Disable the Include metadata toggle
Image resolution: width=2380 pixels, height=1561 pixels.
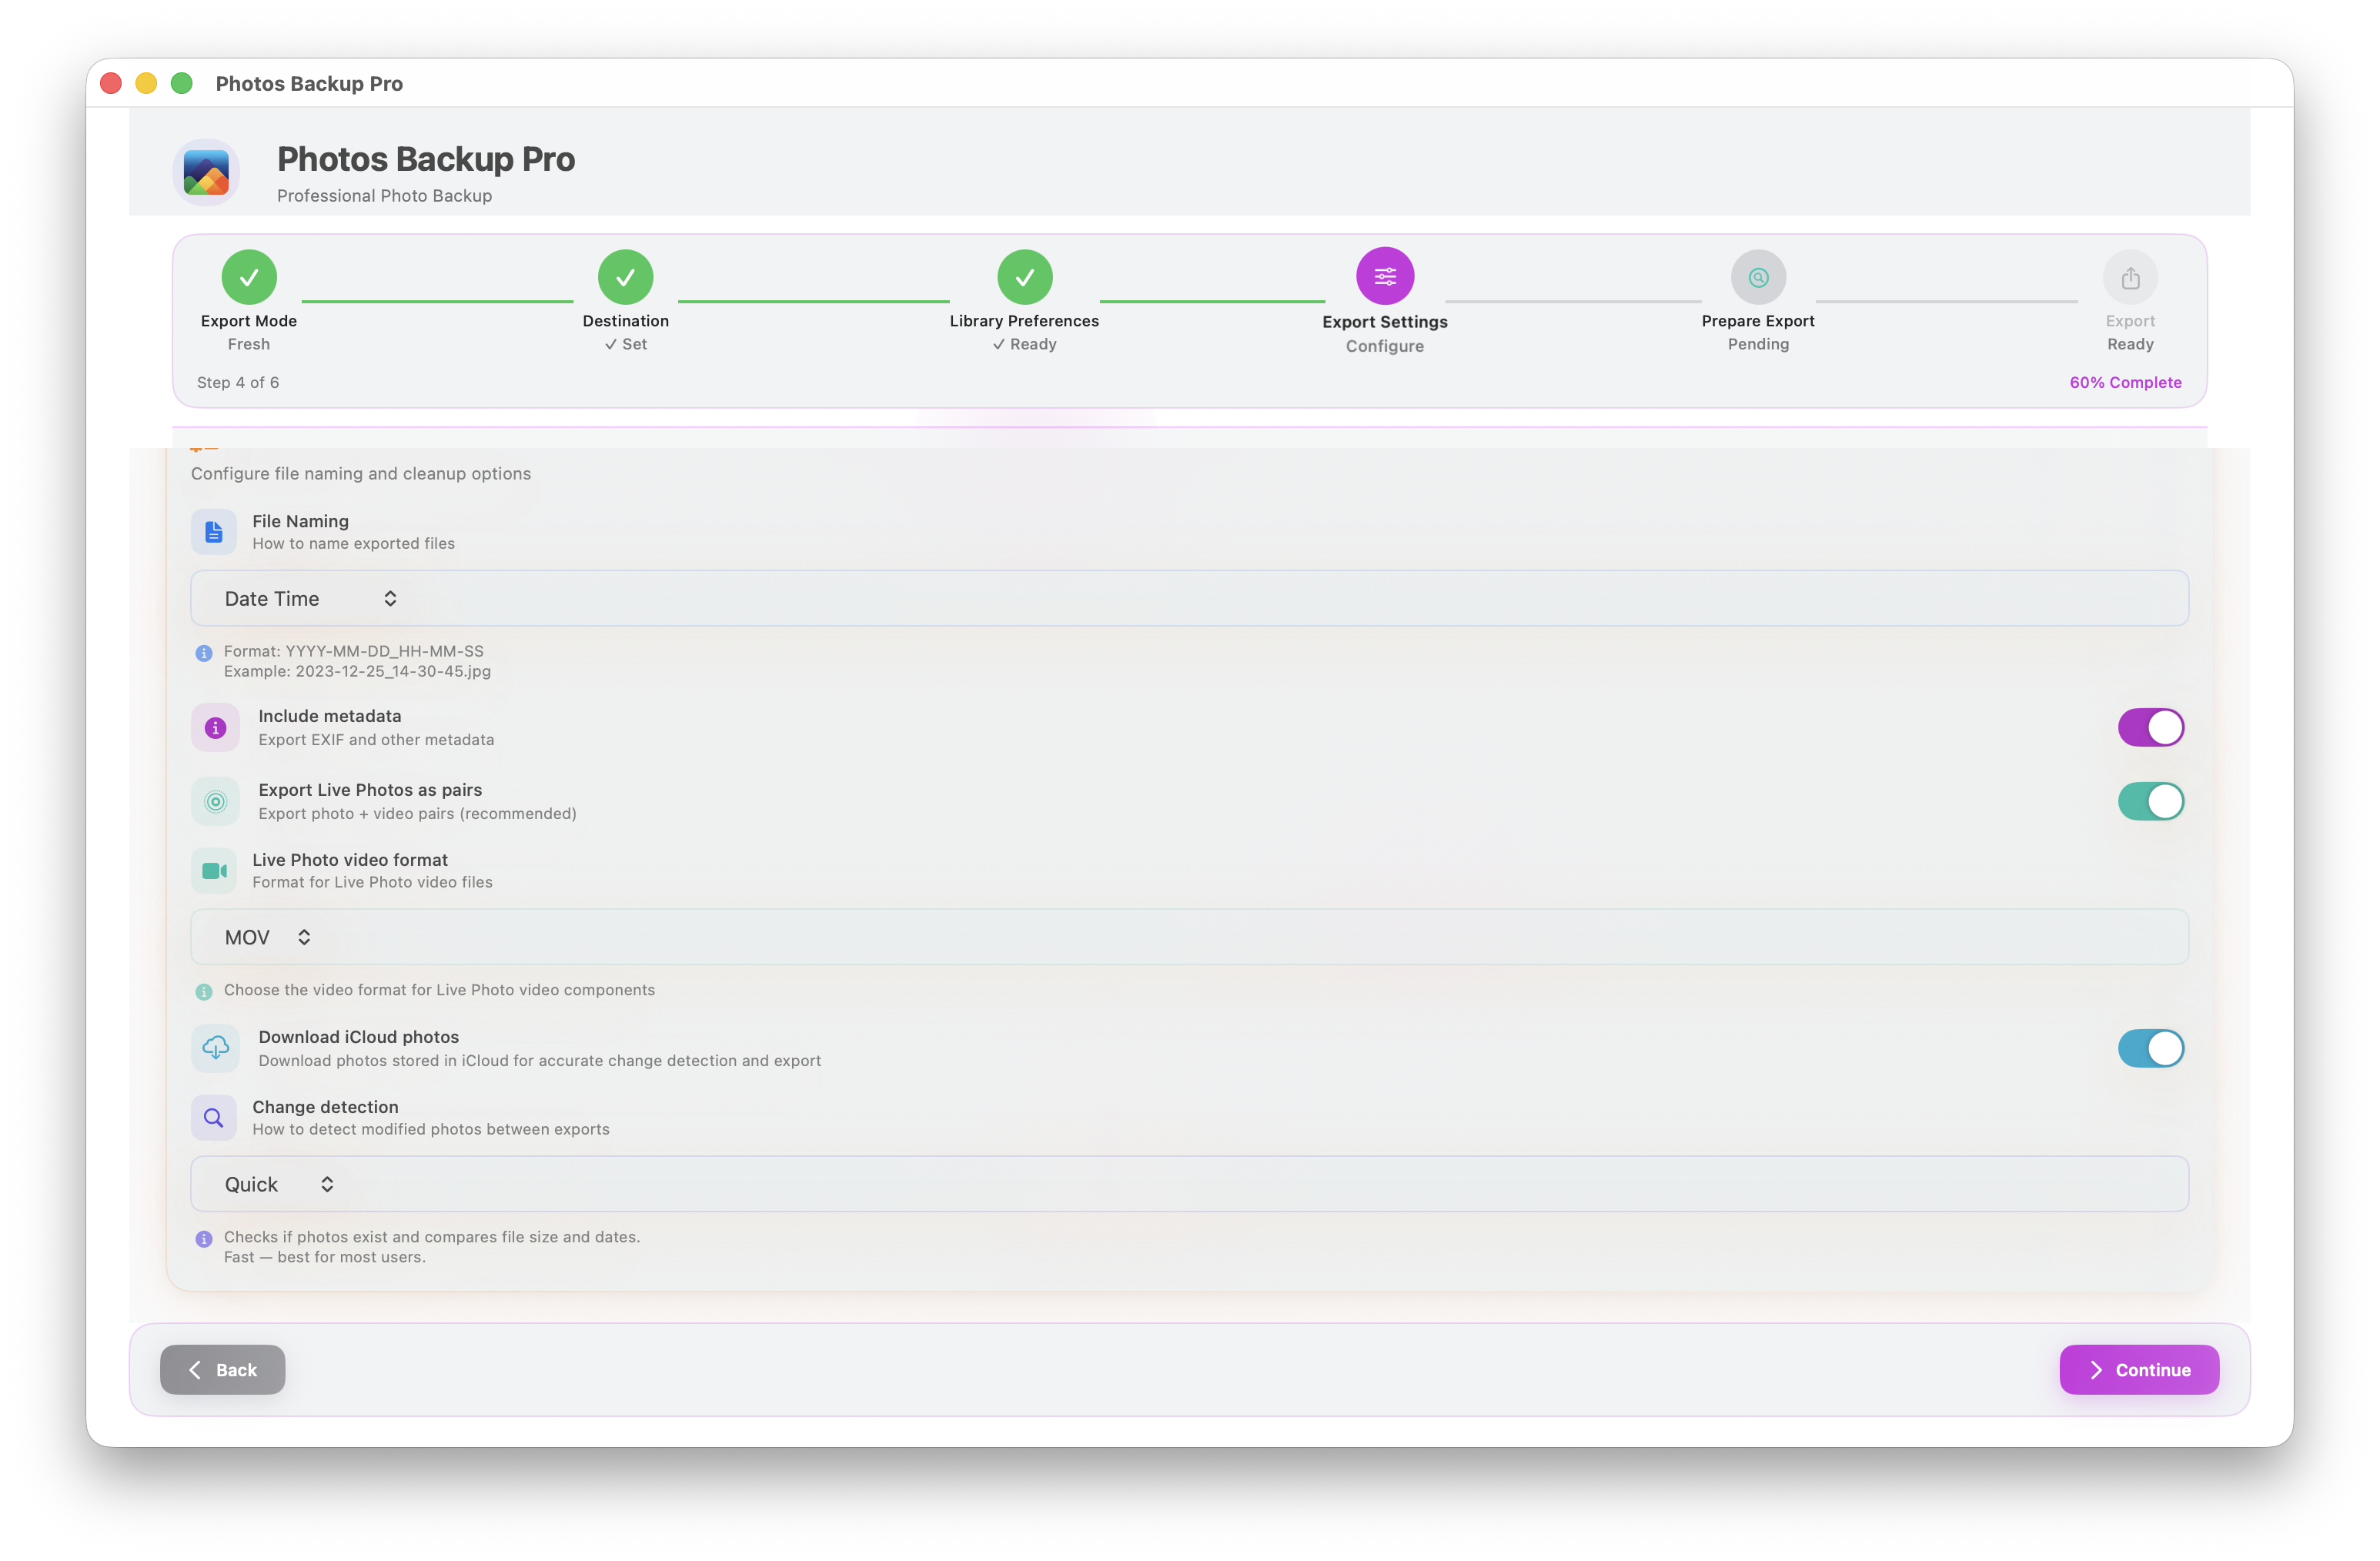click(2151, 728)
